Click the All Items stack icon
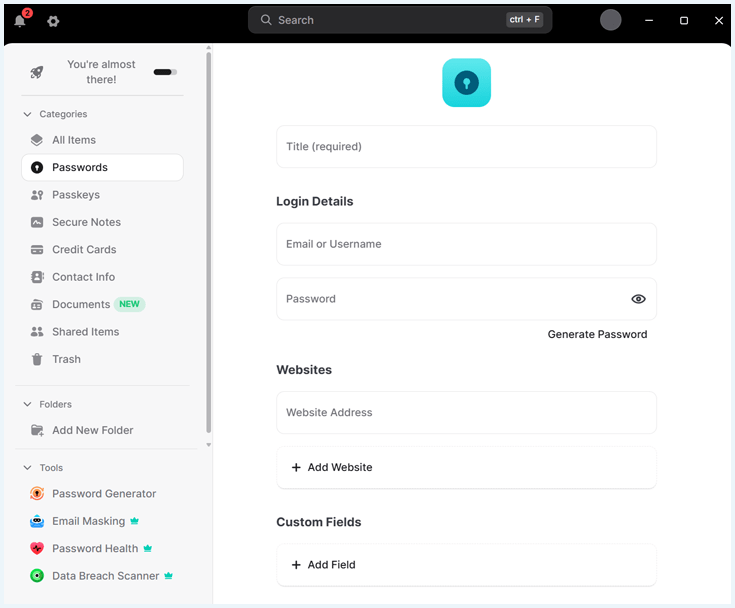Screen dimensions: 735x608 [37, 140]
